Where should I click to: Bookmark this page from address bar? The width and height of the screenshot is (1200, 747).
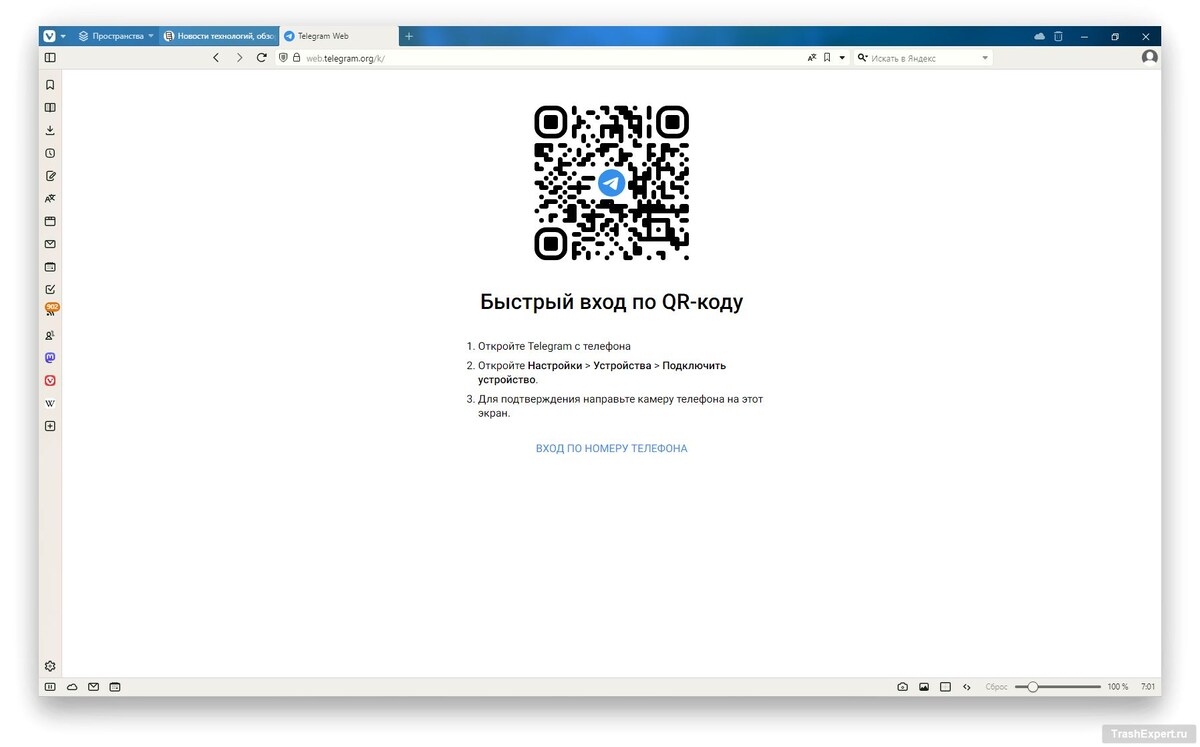coord(827,58)
